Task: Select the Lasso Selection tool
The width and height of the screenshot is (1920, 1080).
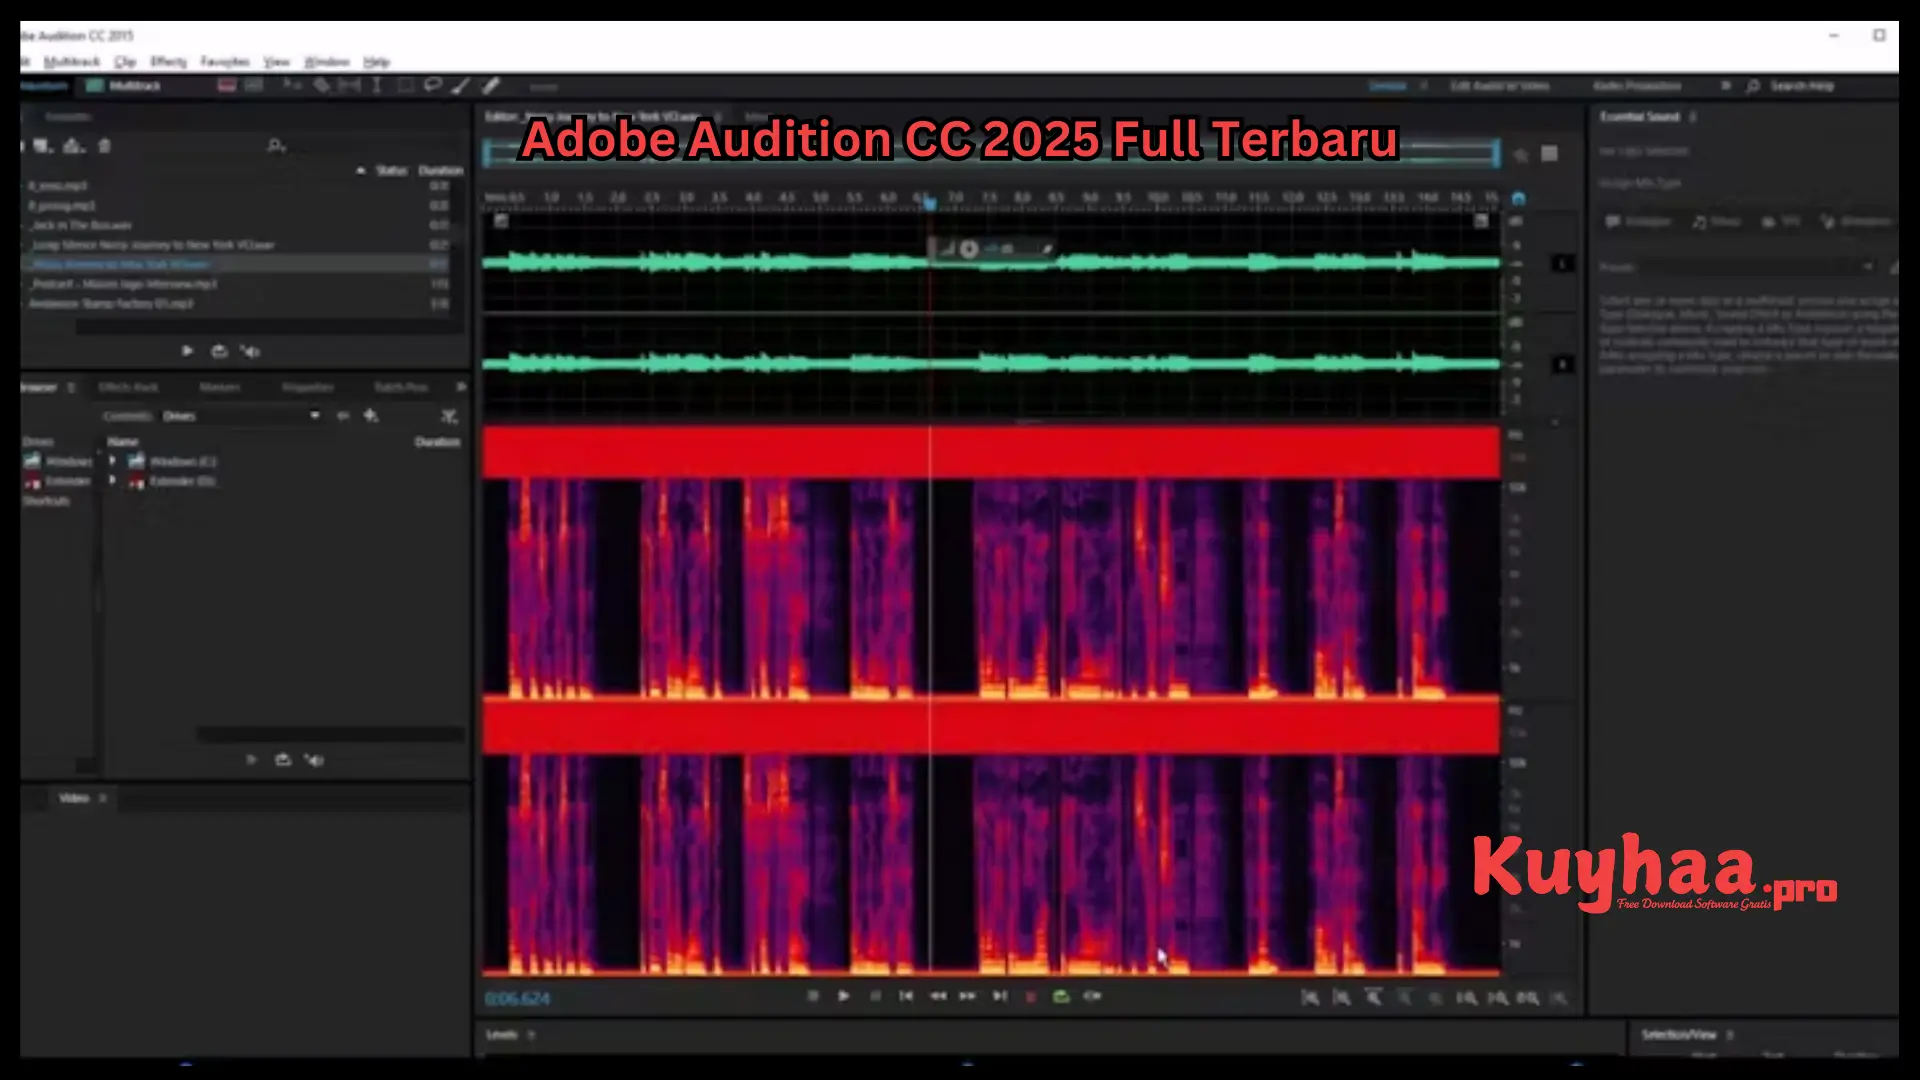Action: 432,85
